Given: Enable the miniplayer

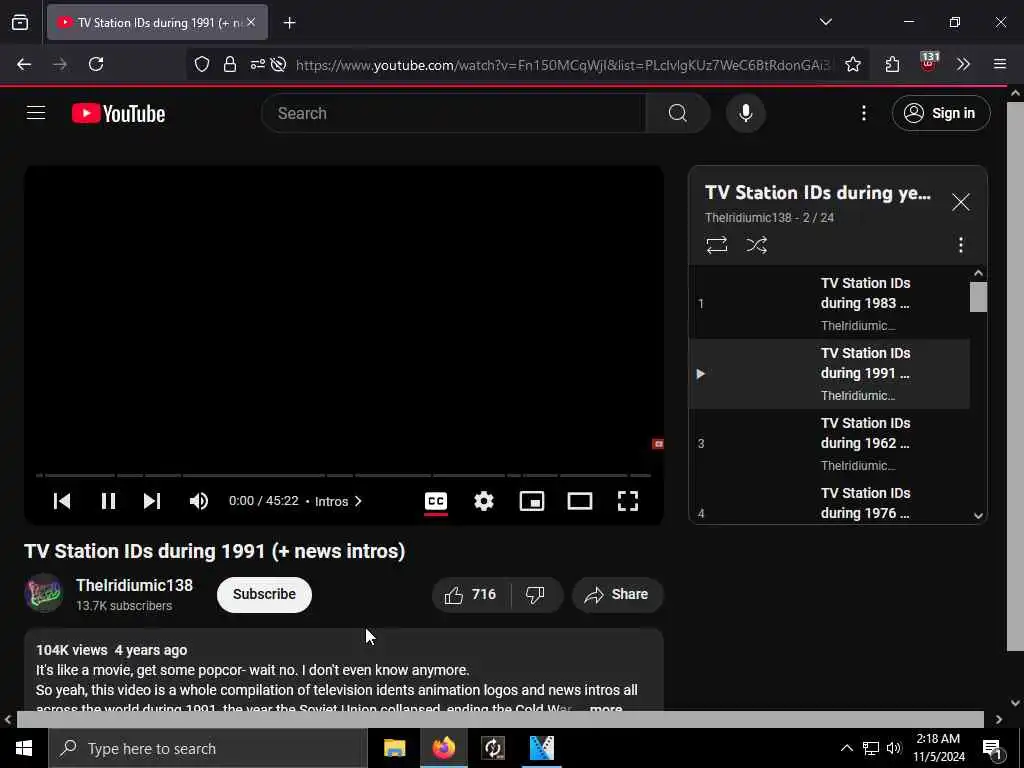Looking at the screenshot, I should tap(532, 501).
